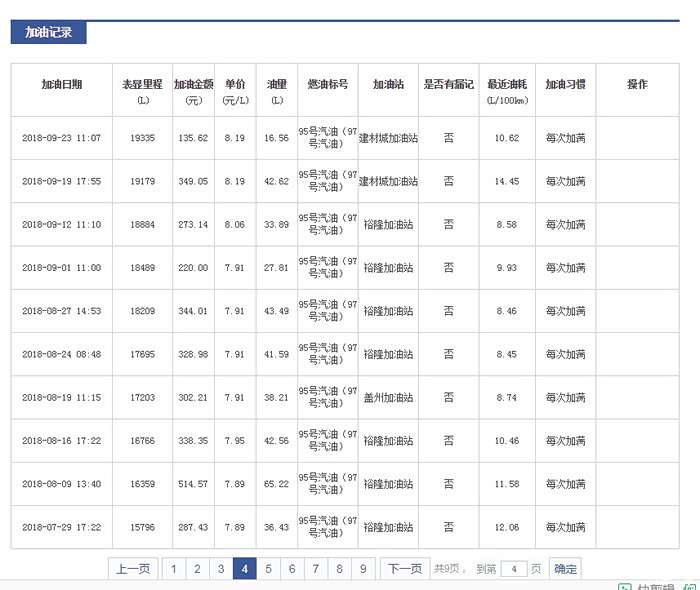Open page 1 of the records

tap(173, 569)
